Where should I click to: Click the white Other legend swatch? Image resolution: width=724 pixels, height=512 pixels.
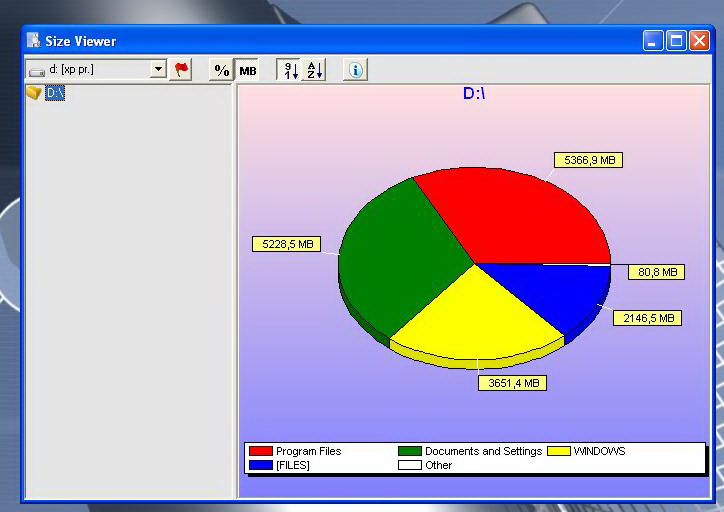click(x=410, y=465)
